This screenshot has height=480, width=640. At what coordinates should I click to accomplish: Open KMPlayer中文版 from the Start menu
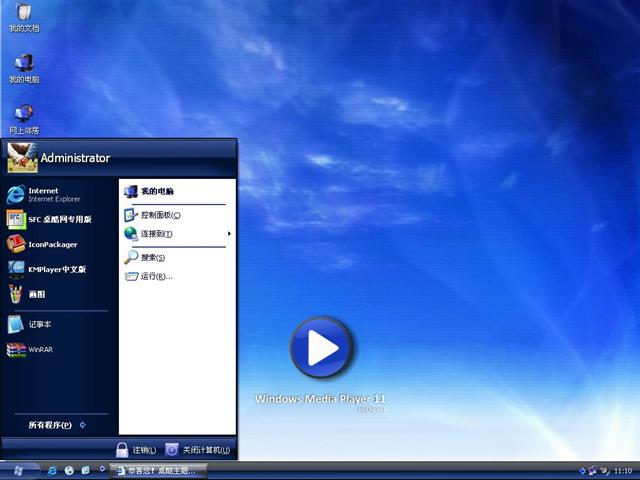[59, 269]
